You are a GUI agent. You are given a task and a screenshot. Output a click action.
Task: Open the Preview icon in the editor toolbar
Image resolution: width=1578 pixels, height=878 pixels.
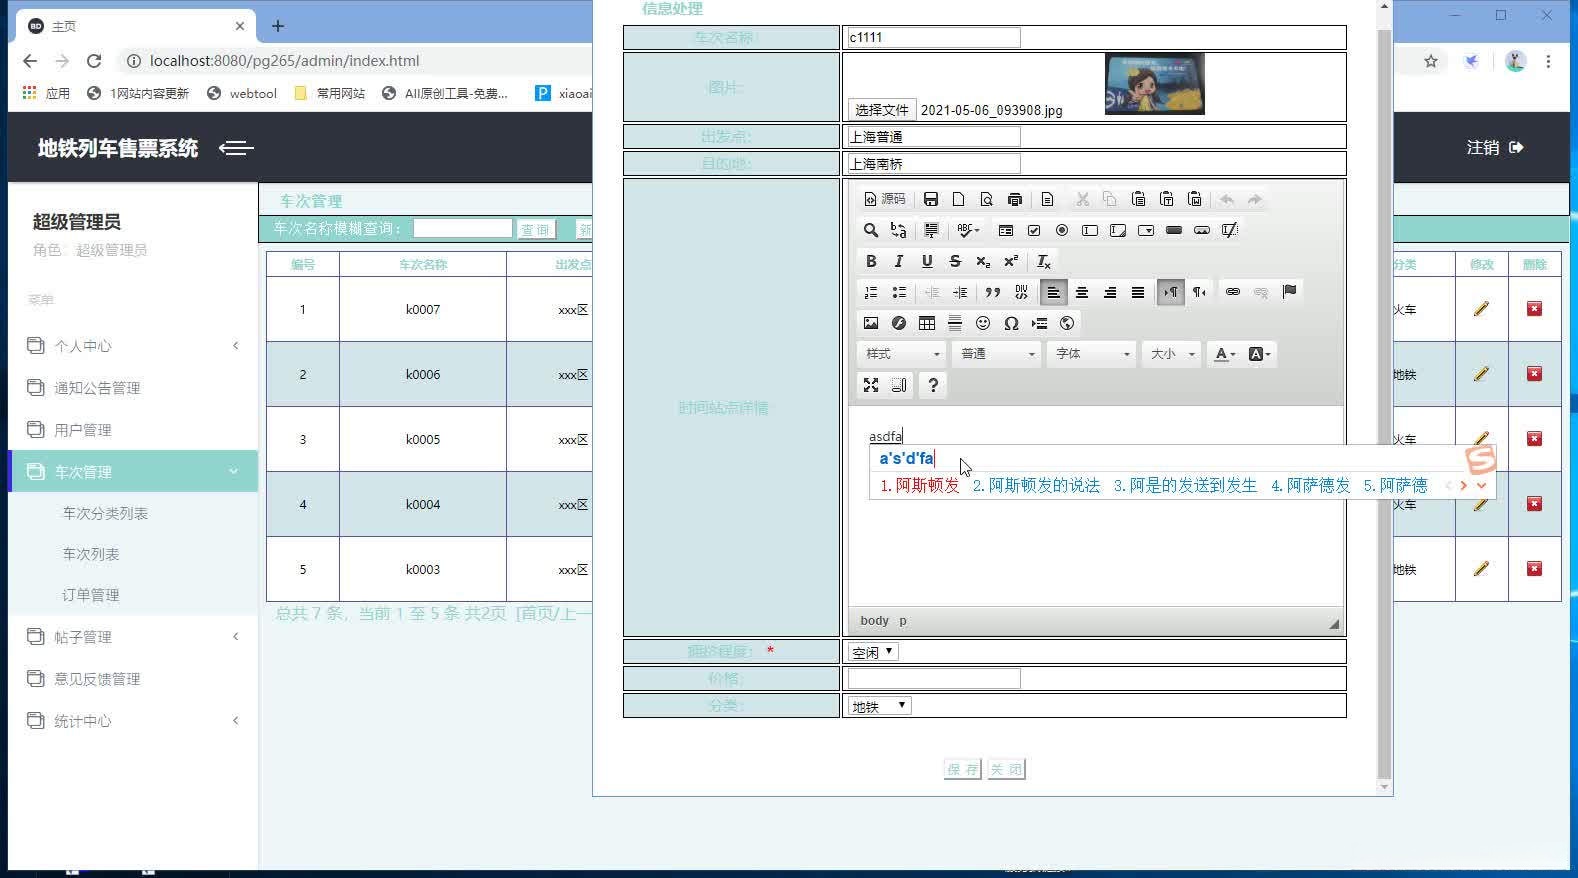(986, 199)
